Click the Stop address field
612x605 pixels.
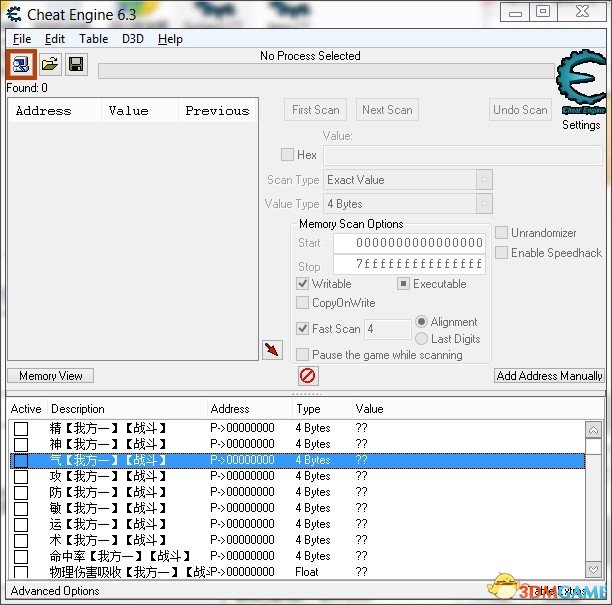[409, 264]
